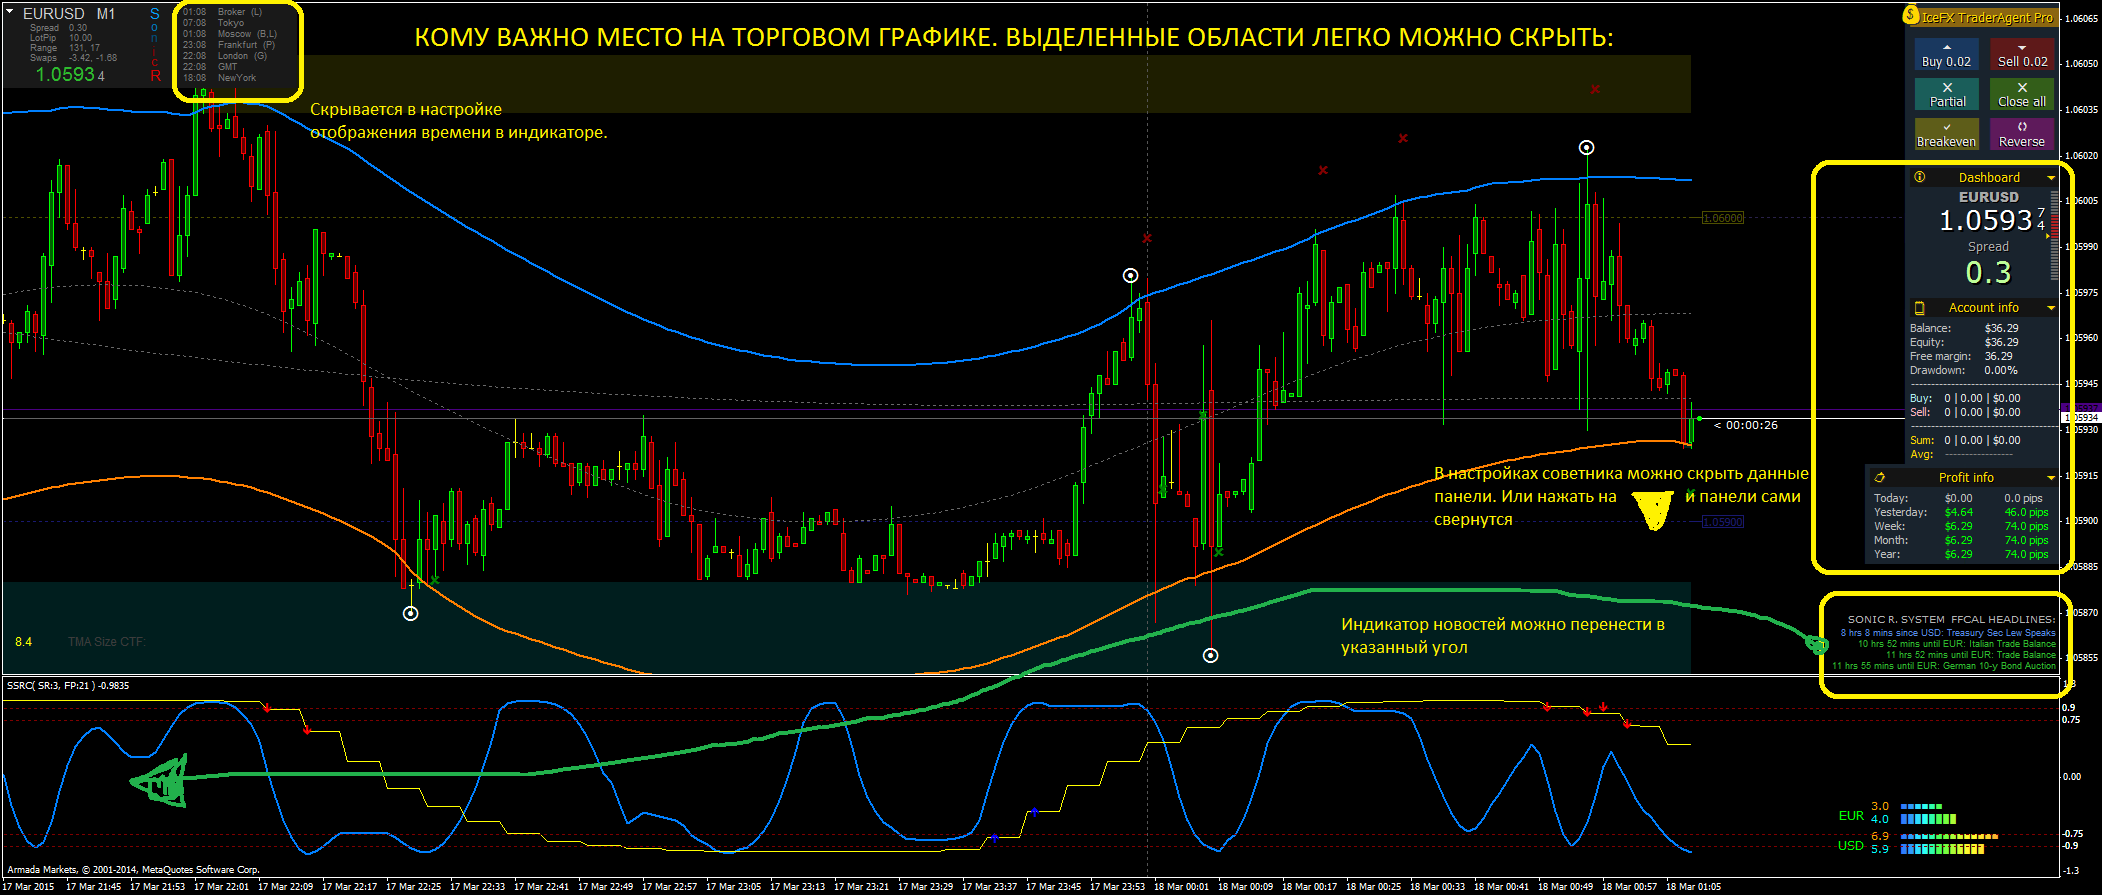Click the Breakeven button
The height and width of the screenshot is (895, 2102).
[1946, 134]
